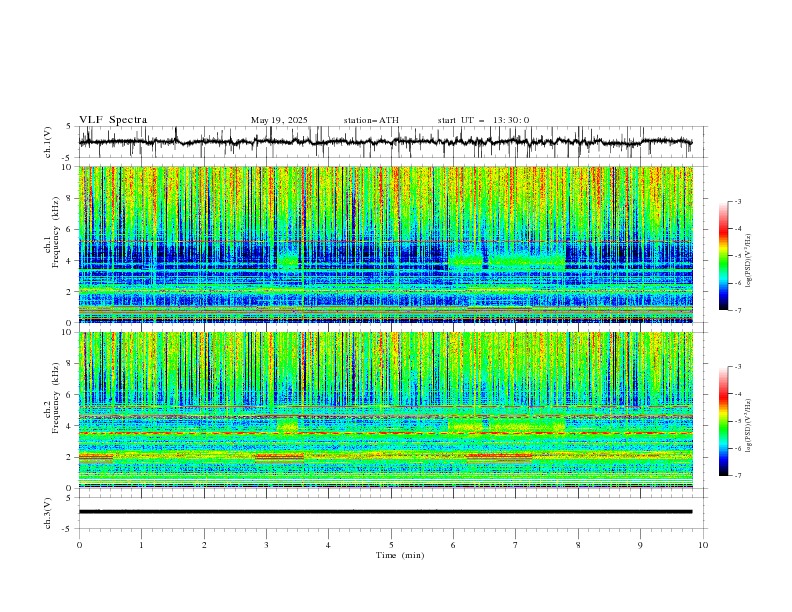Click the "station=ATH" header label
Viewport: 792px width, 612px height.
371,120
